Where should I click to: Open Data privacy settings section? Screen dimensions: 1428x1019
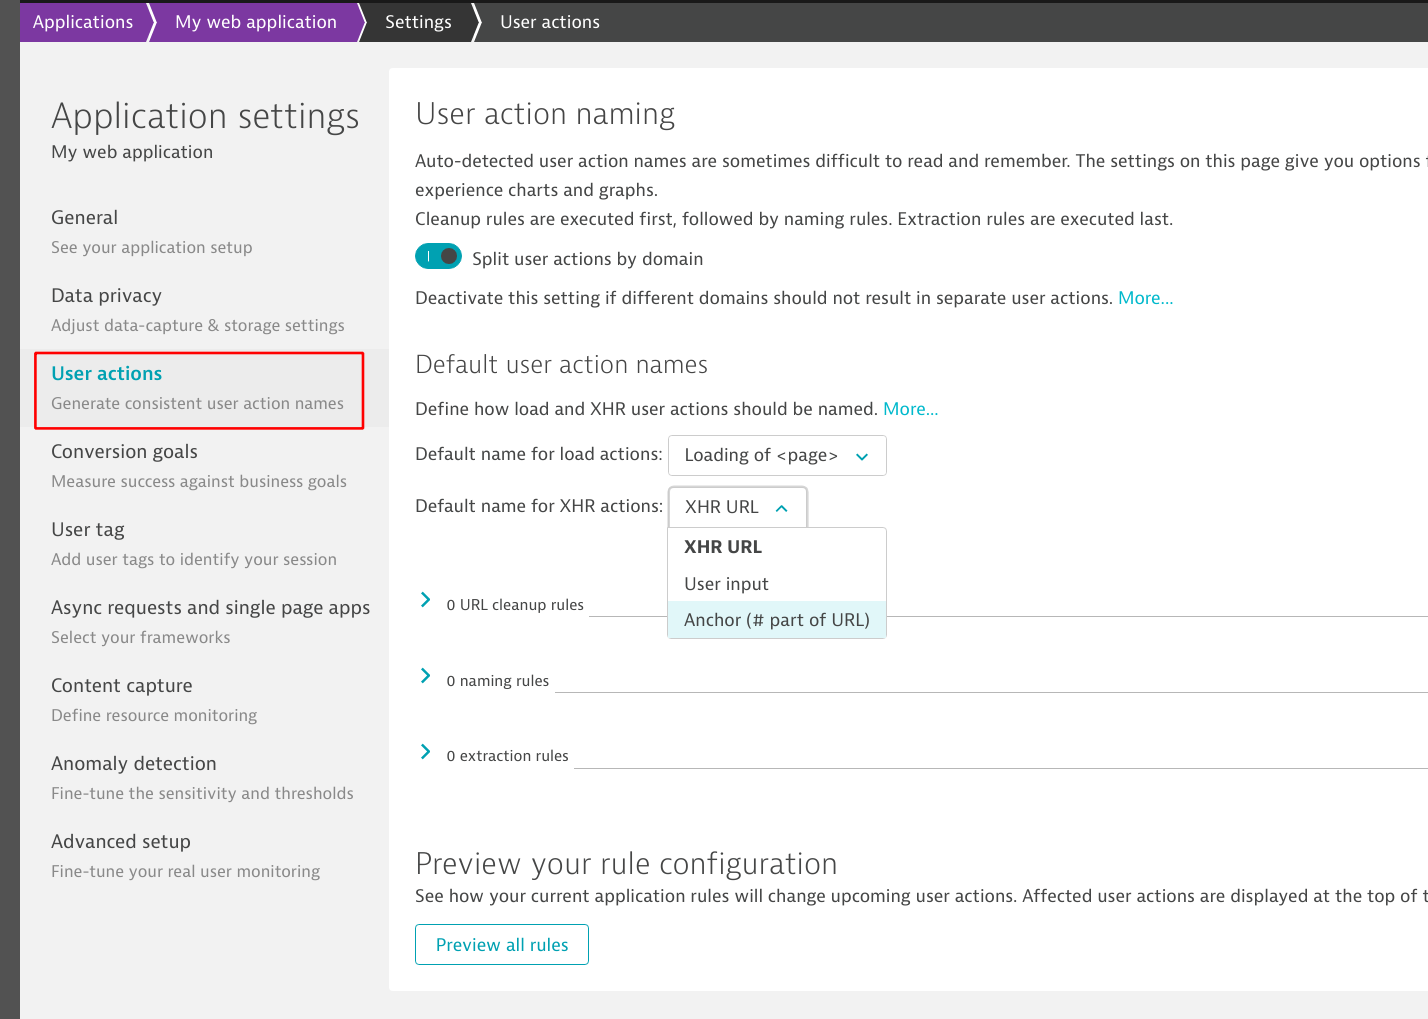pyautogui.click(x=106, y=296)
